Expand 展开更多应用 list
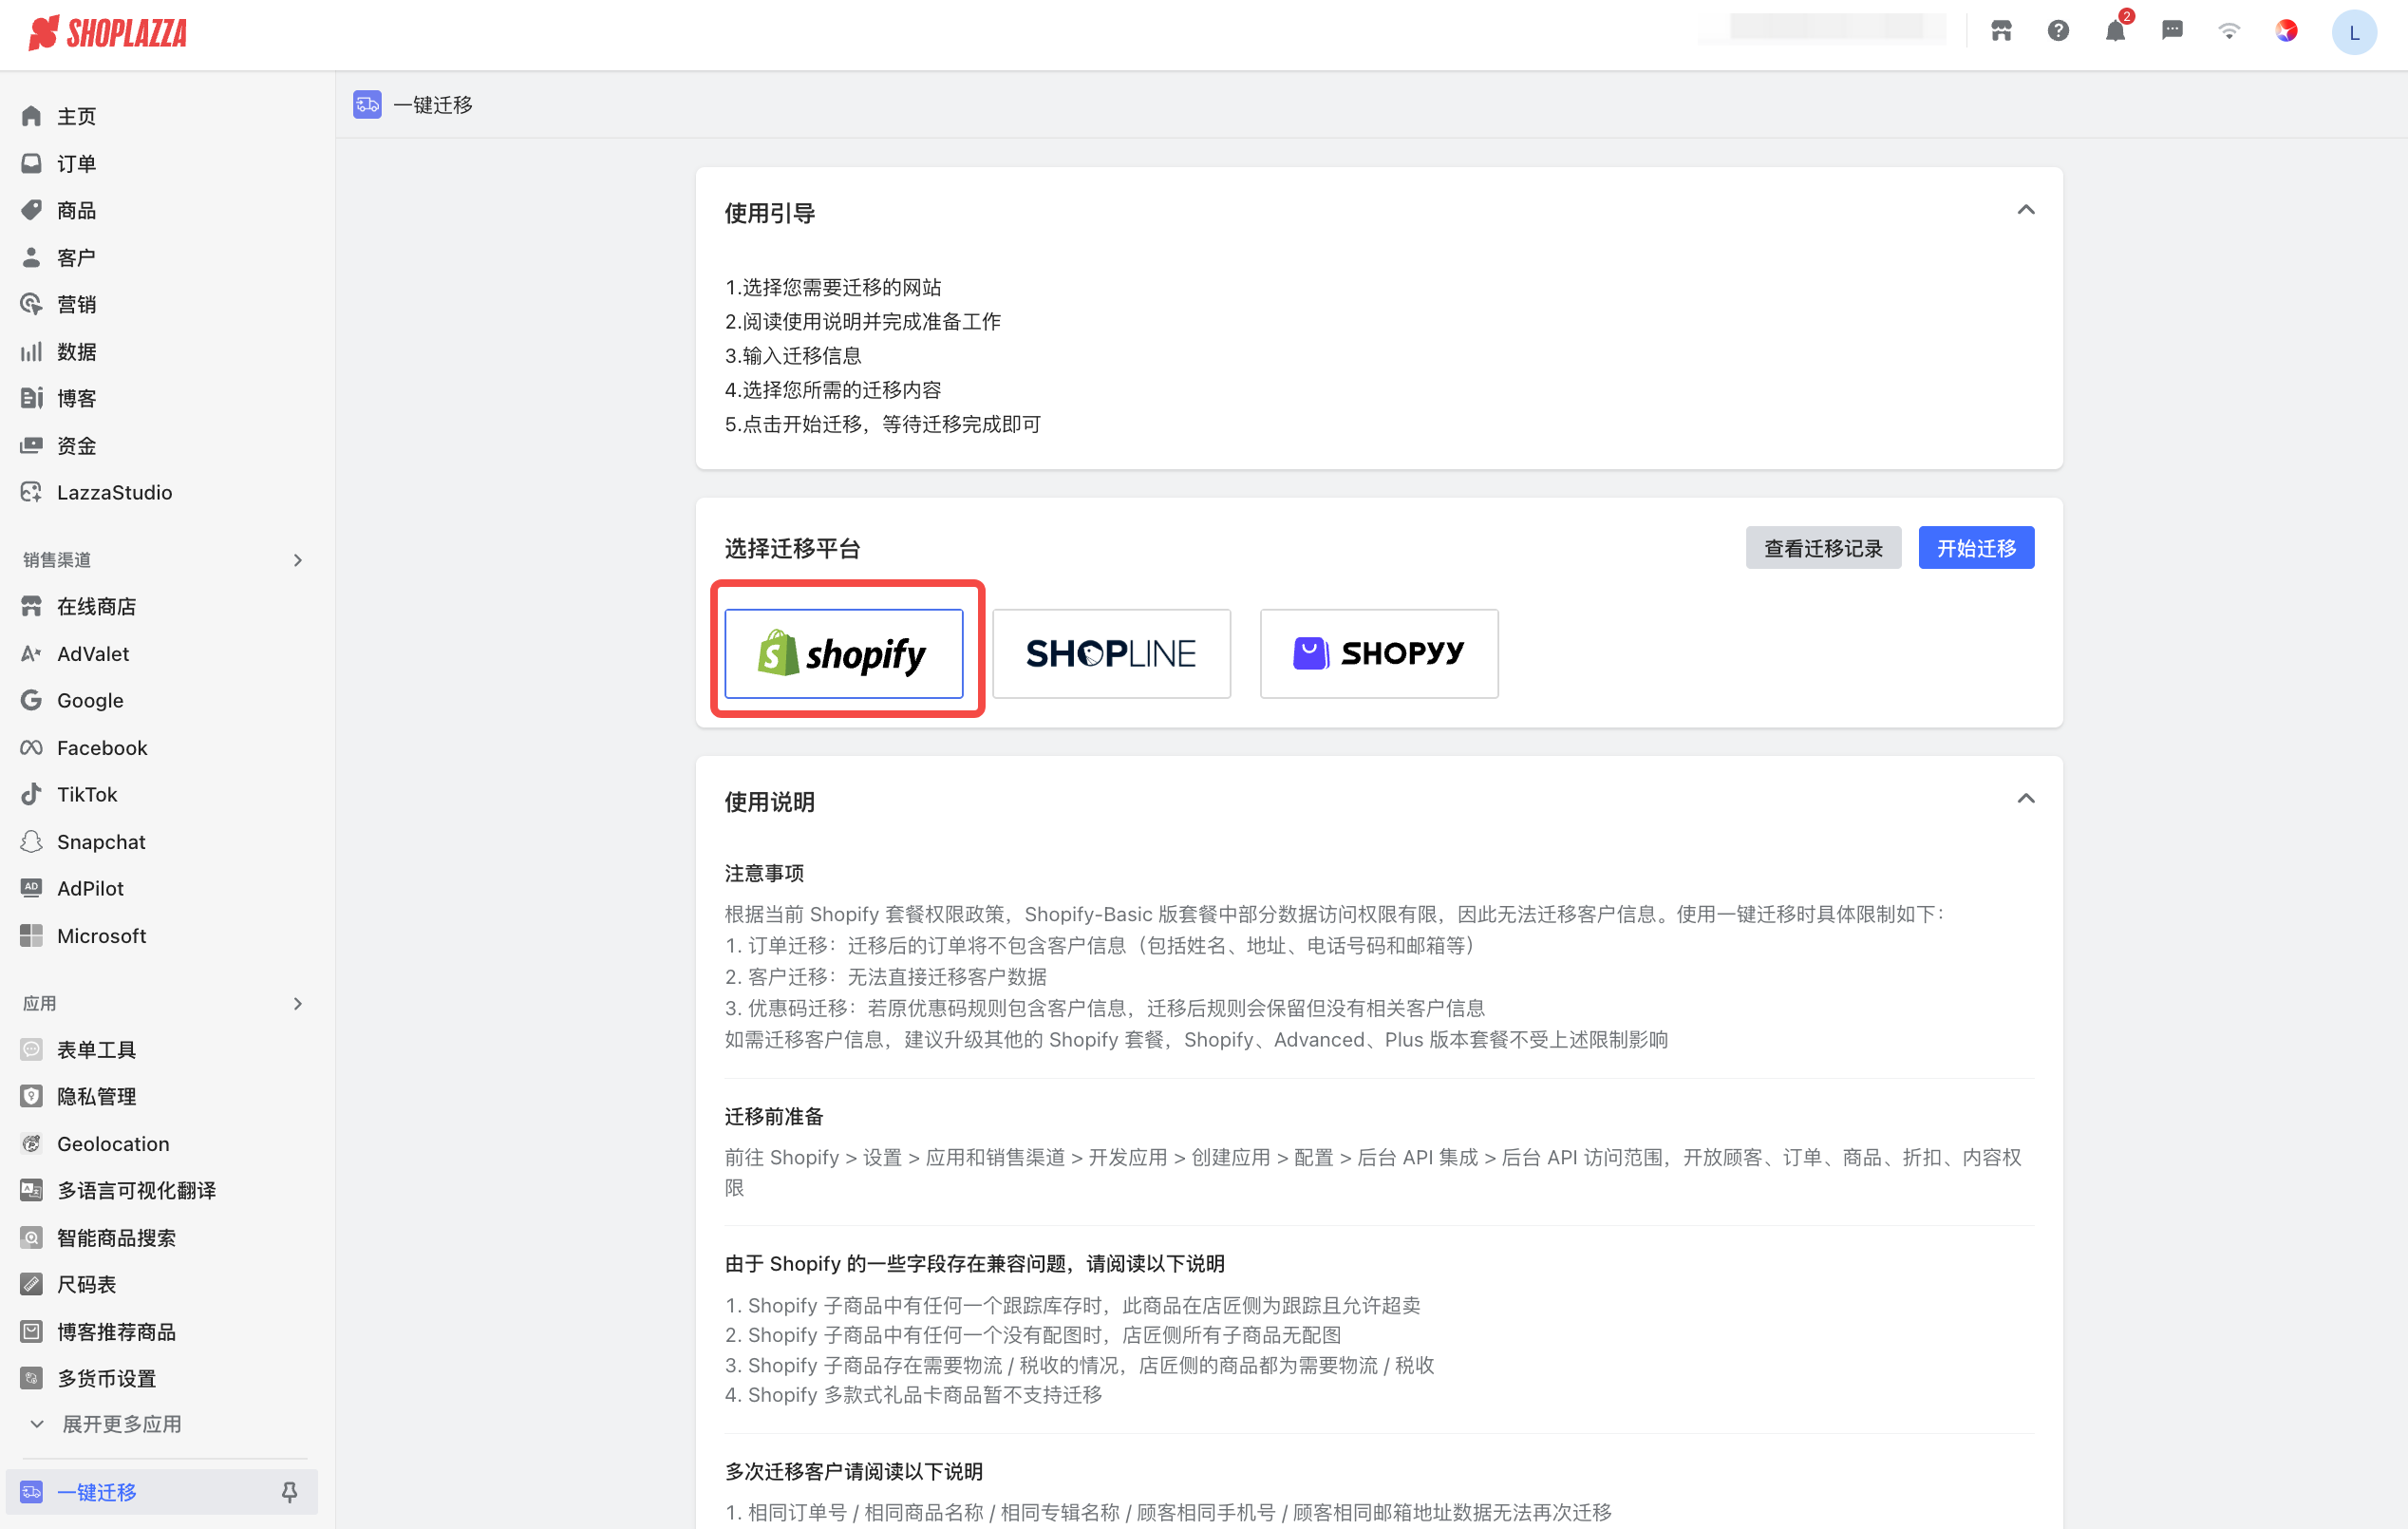Image resolution: width=2408 pixels, height=1529 pixels. coord(108,1424)
